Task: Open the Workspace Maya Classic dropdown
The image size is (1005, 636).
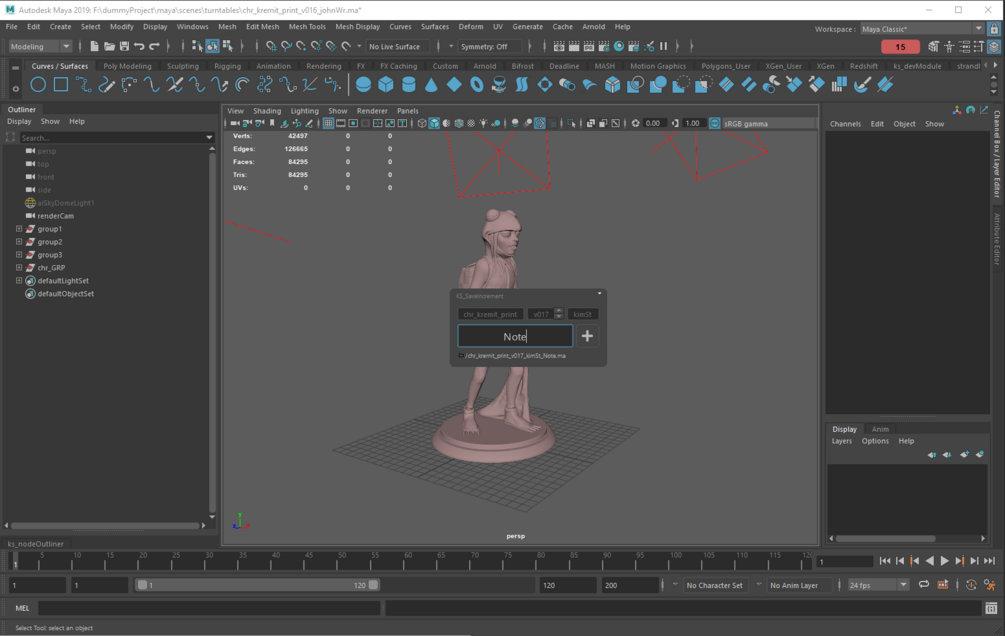Action: pos(921,29)
